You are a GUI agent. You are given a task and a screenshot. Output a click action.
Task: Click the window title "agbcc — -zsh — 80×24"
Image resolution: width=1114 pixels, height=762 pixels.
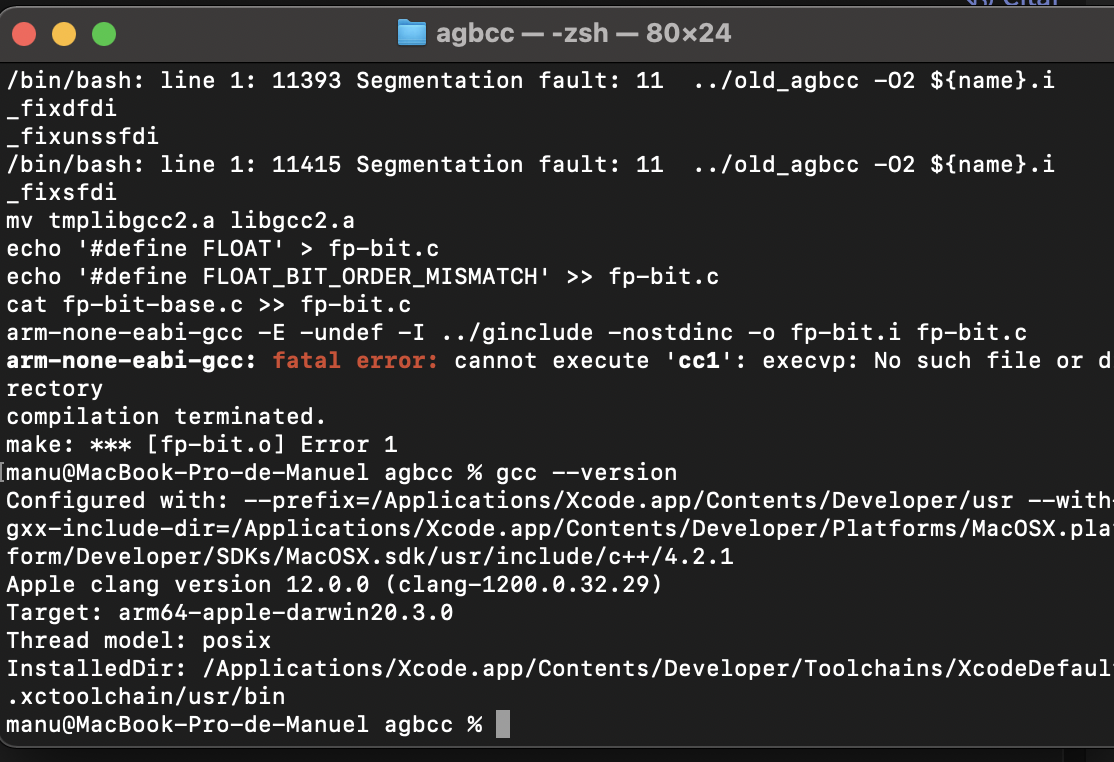point(583,33)
